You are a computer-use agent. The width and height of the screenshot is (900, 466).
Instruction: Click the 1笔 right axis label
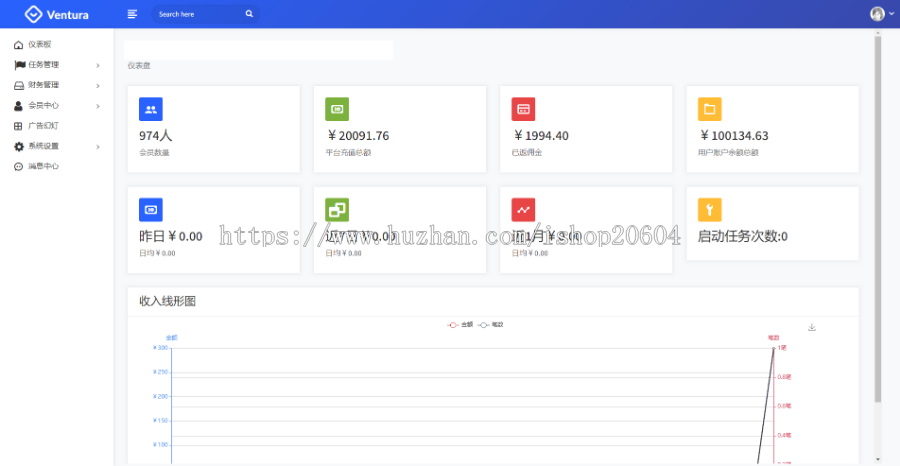[x=781, y=348]
